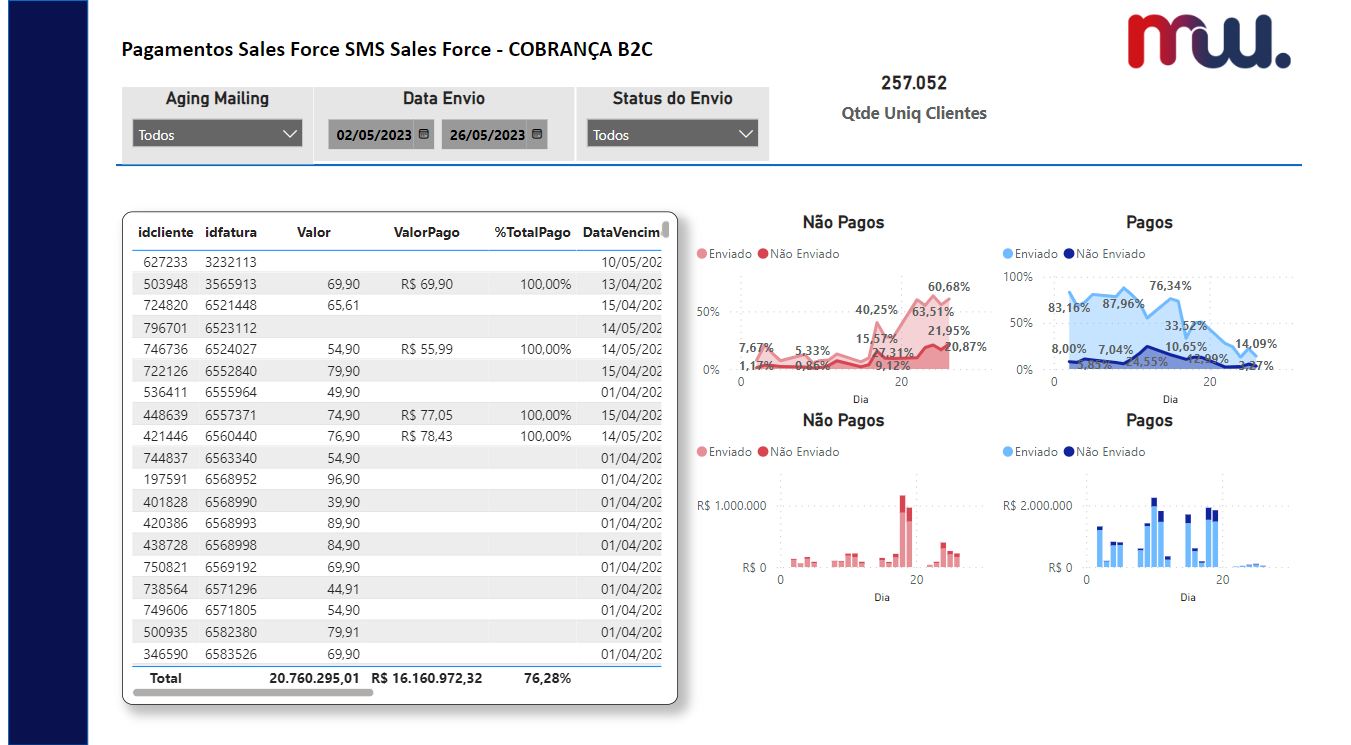This screenshot has height=745, width=1351.
Task: Click the 76,34% data label in Pagos chart
Action: click(1170, 285)
